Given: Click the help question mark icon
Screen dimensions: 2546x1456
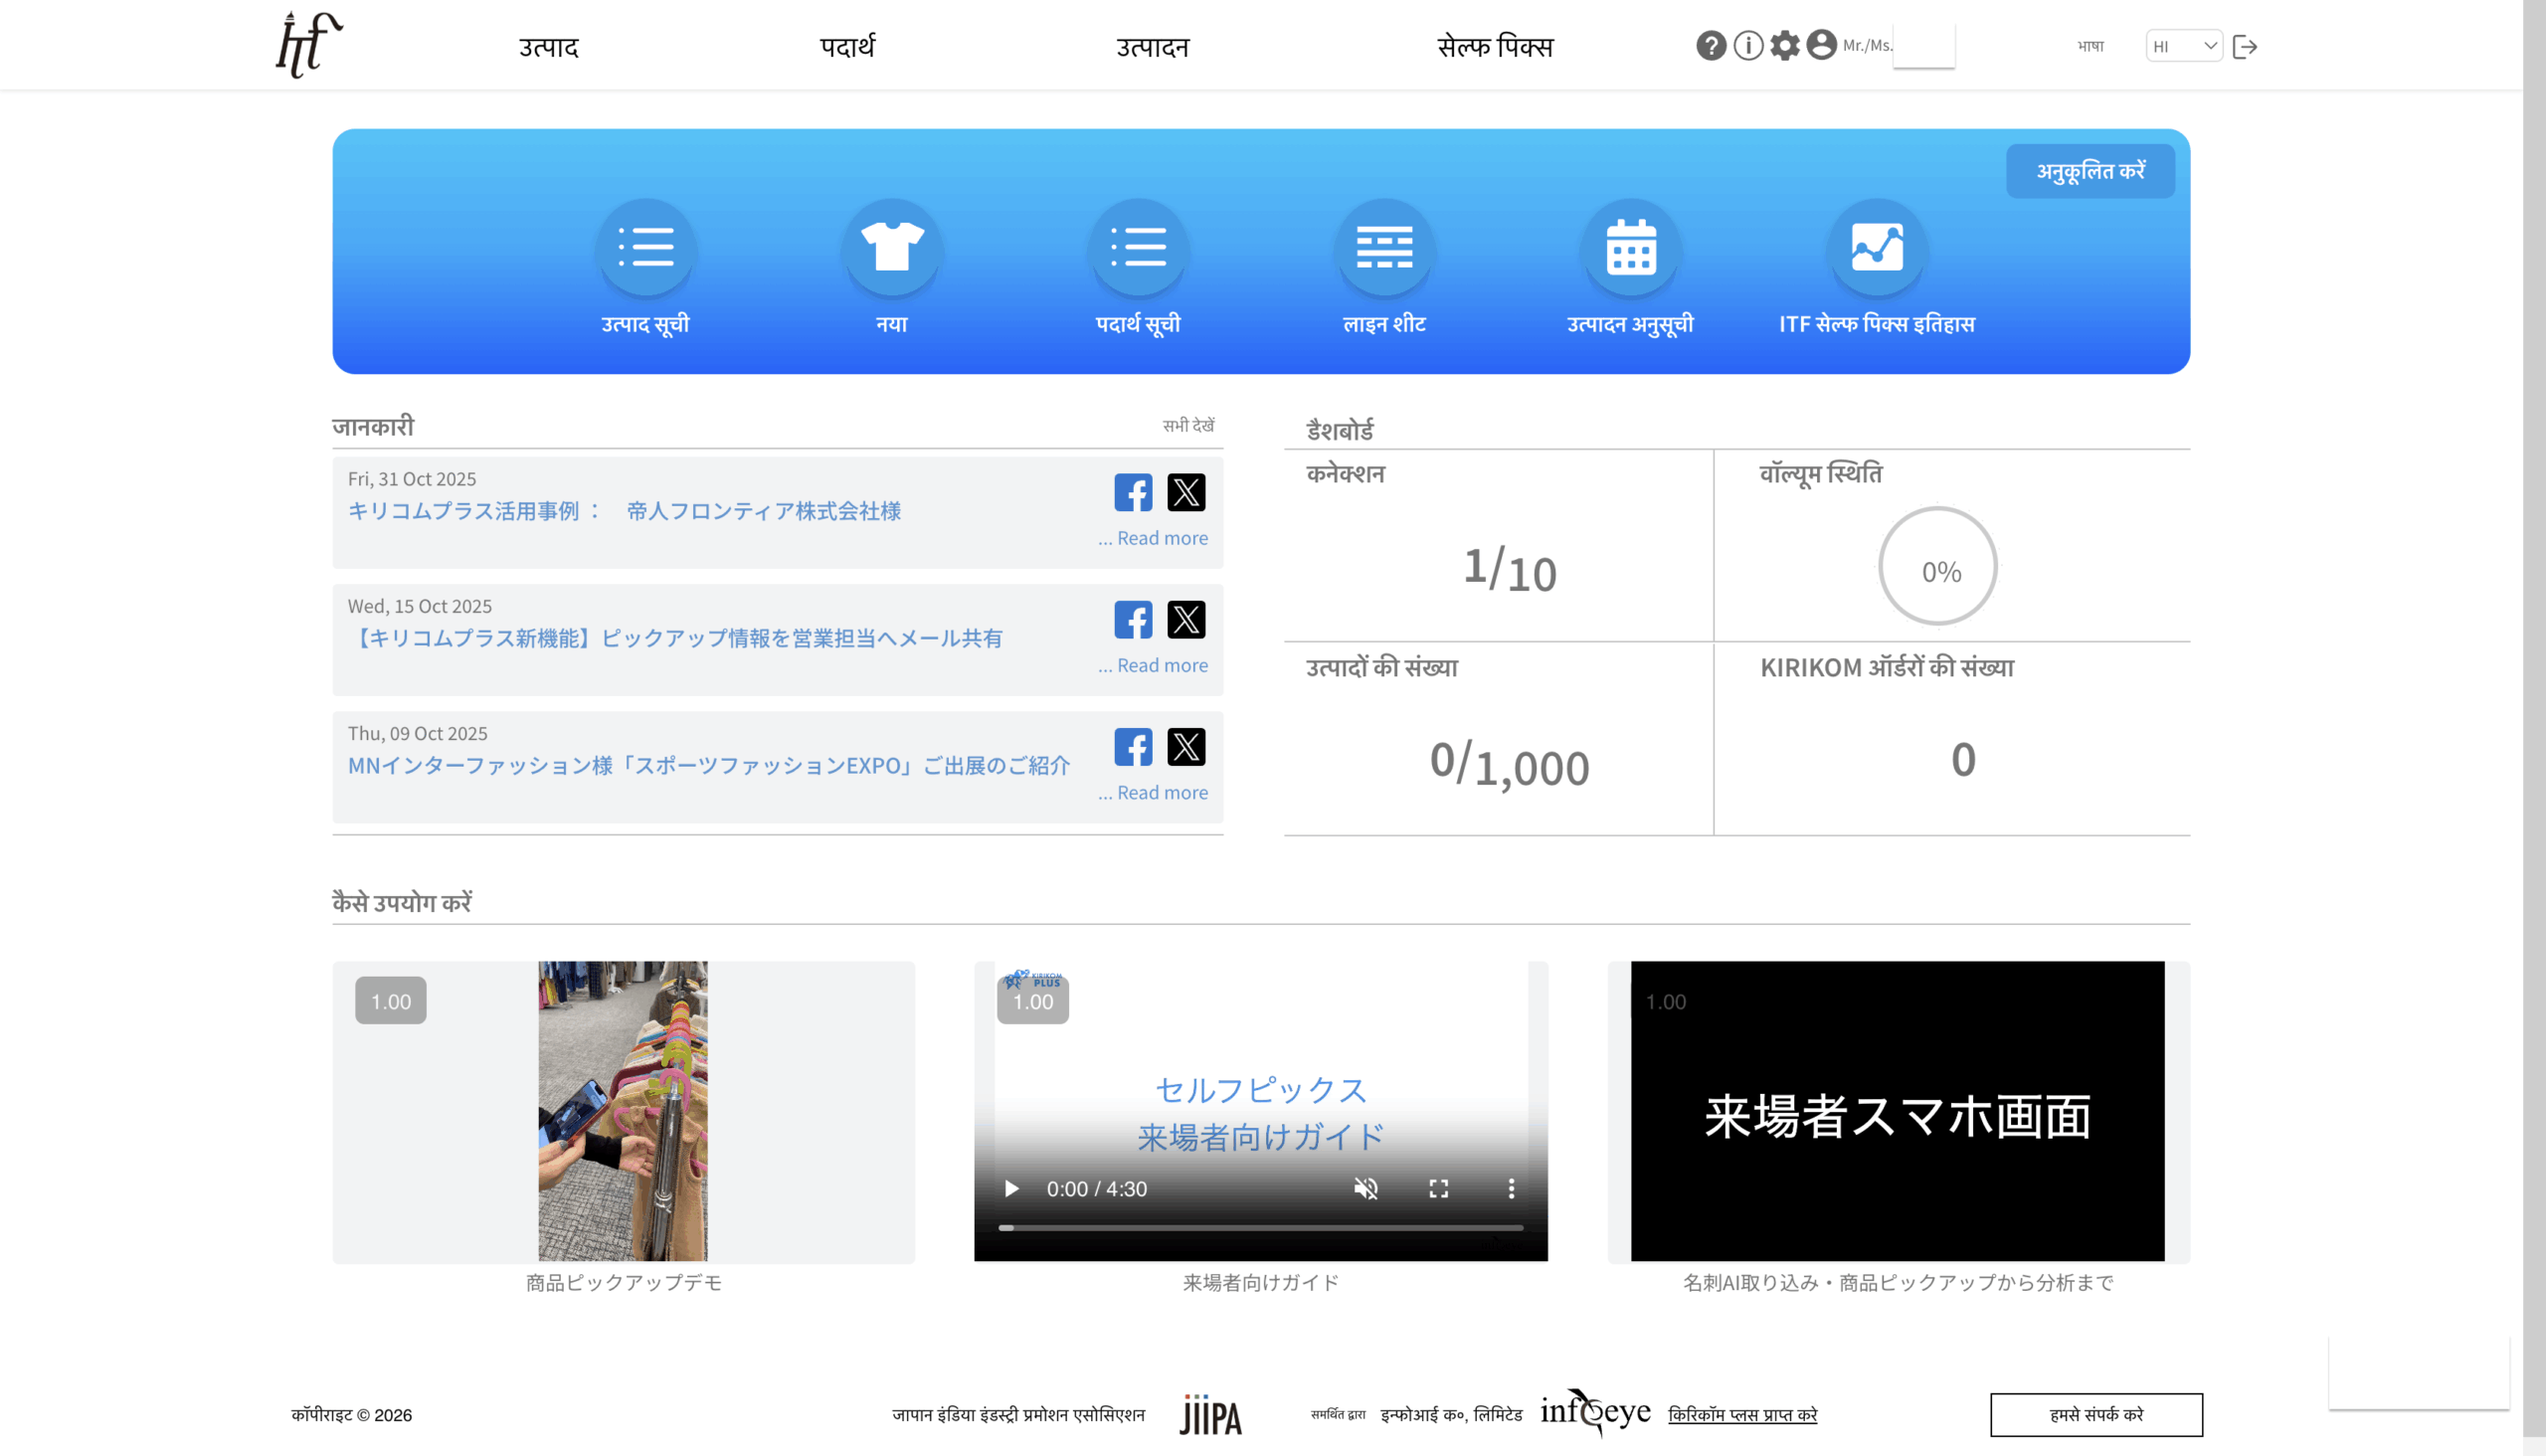Looking at the screenshot, I should [1710, 46].
